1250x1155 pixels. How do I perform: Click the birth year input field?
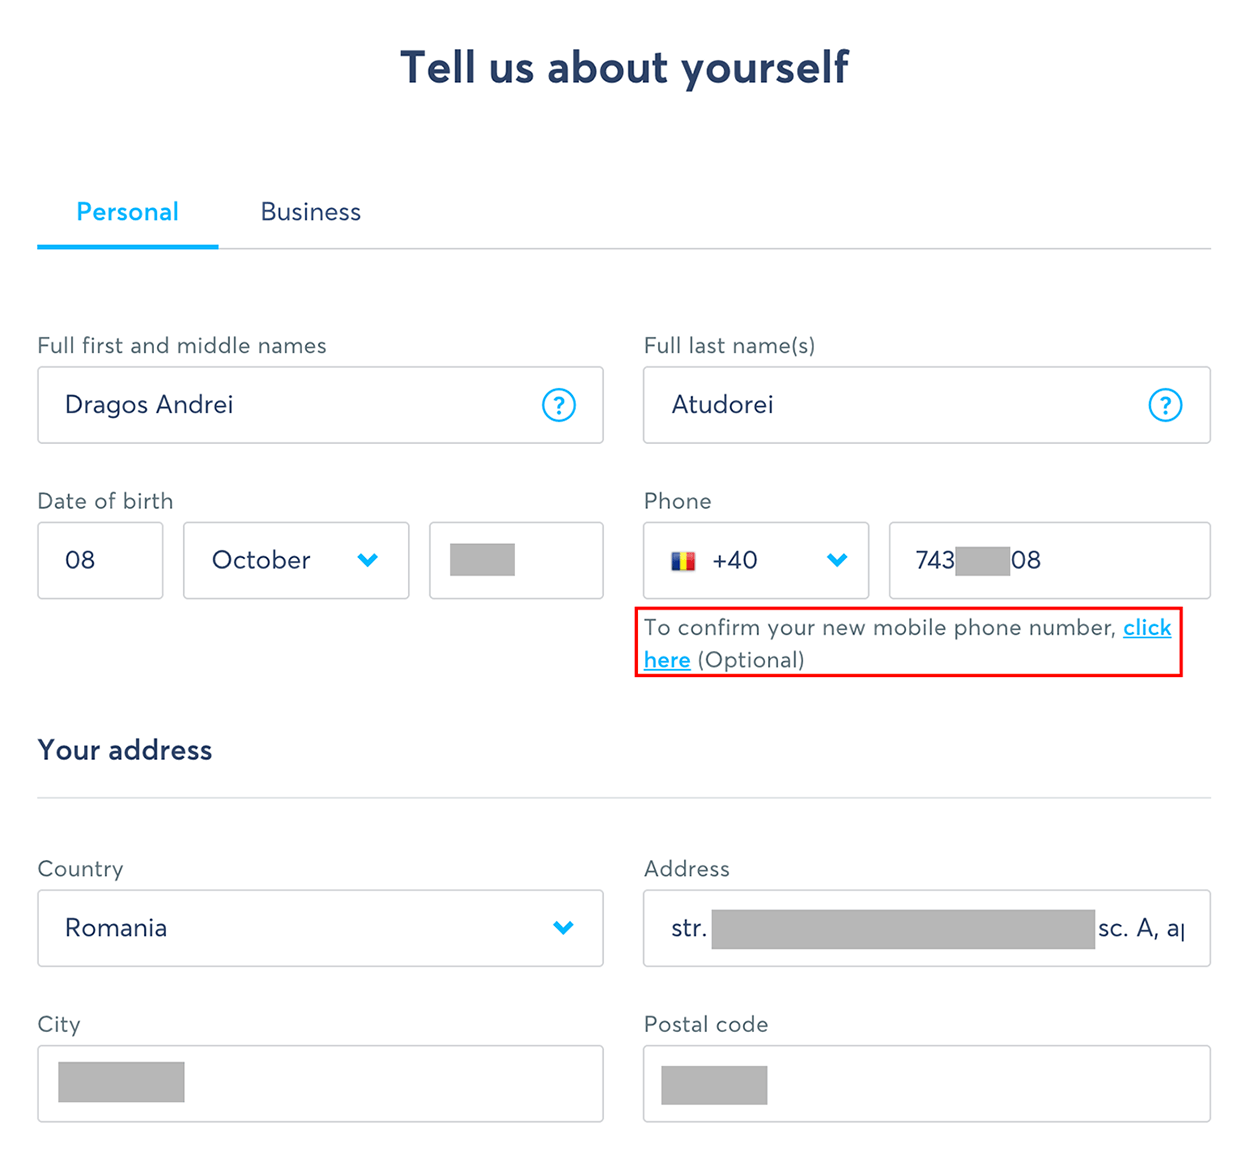pyautogui.click(x=516, y=560)
